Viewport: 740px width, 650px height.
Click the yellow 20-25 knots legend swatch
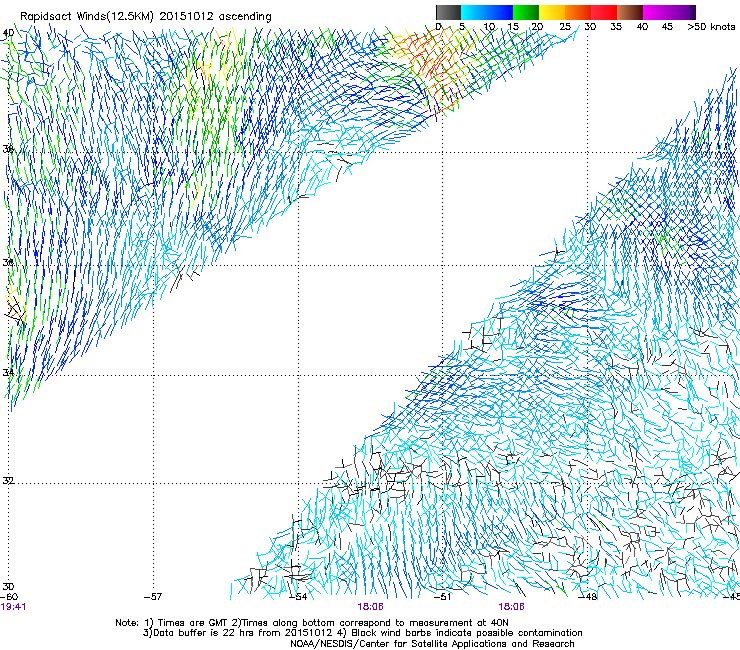[552, 12]
